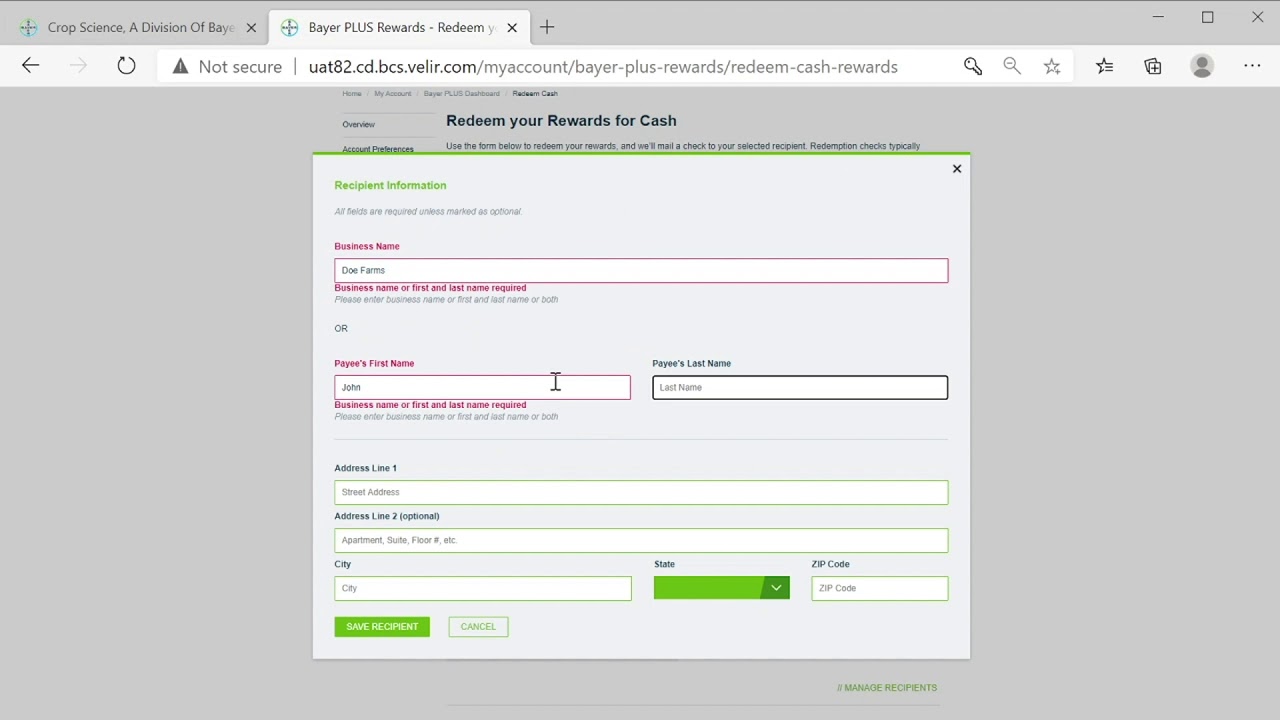1280x720 pixels.
Task: Open a new browser tab
Action: click(x=547, y=27)
